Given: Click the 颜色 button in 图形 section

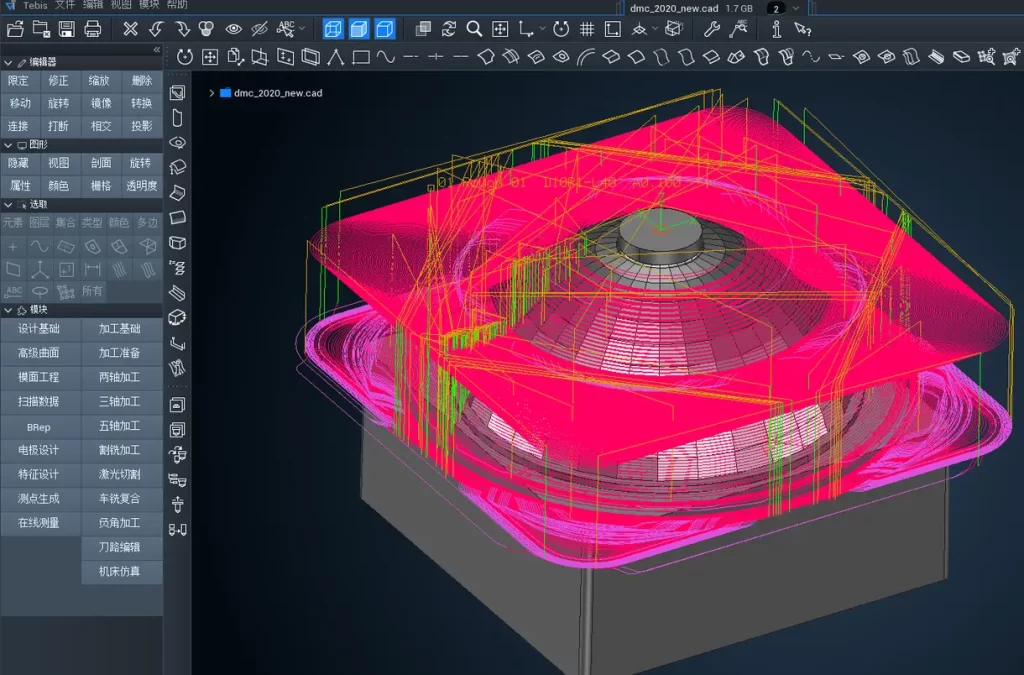Looking at the screenshot, I should (59, 186).
